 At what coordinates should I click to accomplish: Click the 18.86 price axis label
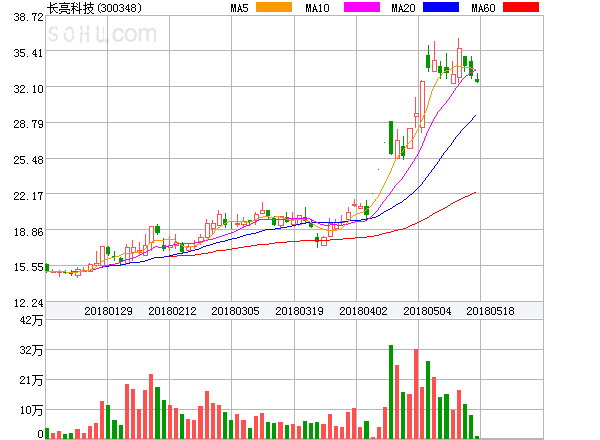29,232
